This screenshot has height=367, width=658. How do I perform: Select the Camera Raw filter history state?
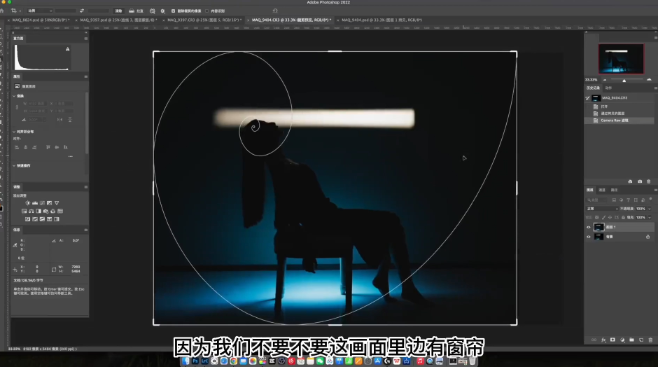coord(614,120)
